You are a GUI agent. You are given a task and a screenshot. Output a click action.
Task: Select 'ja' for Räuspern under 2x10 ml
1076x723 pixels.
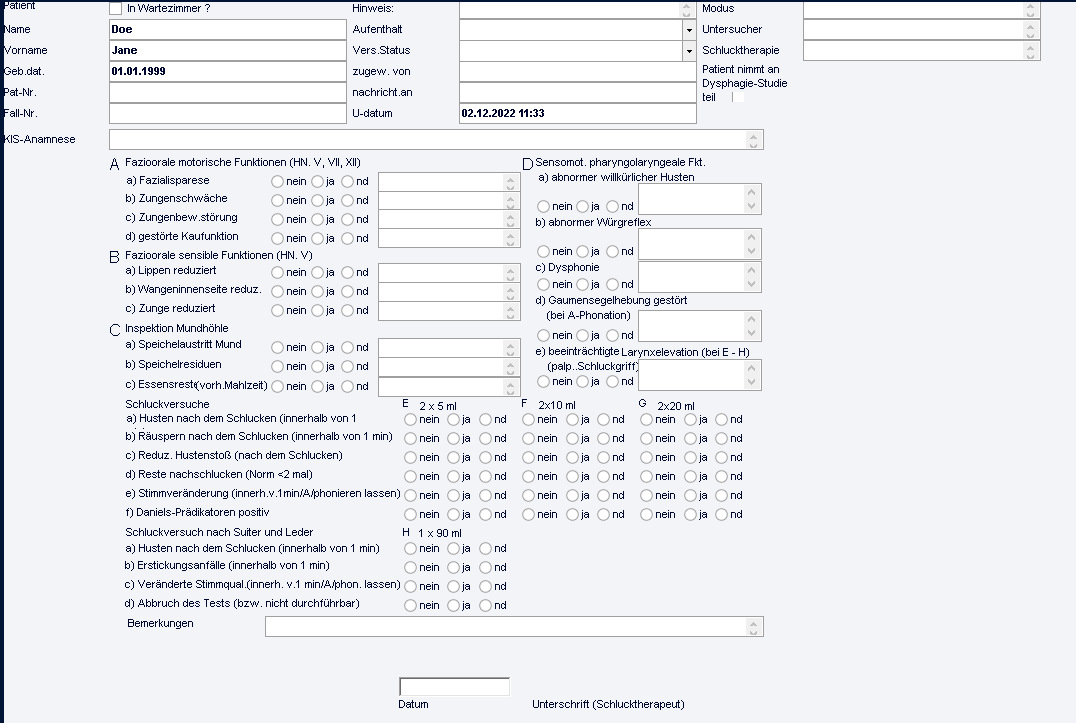tap(573, 438)
